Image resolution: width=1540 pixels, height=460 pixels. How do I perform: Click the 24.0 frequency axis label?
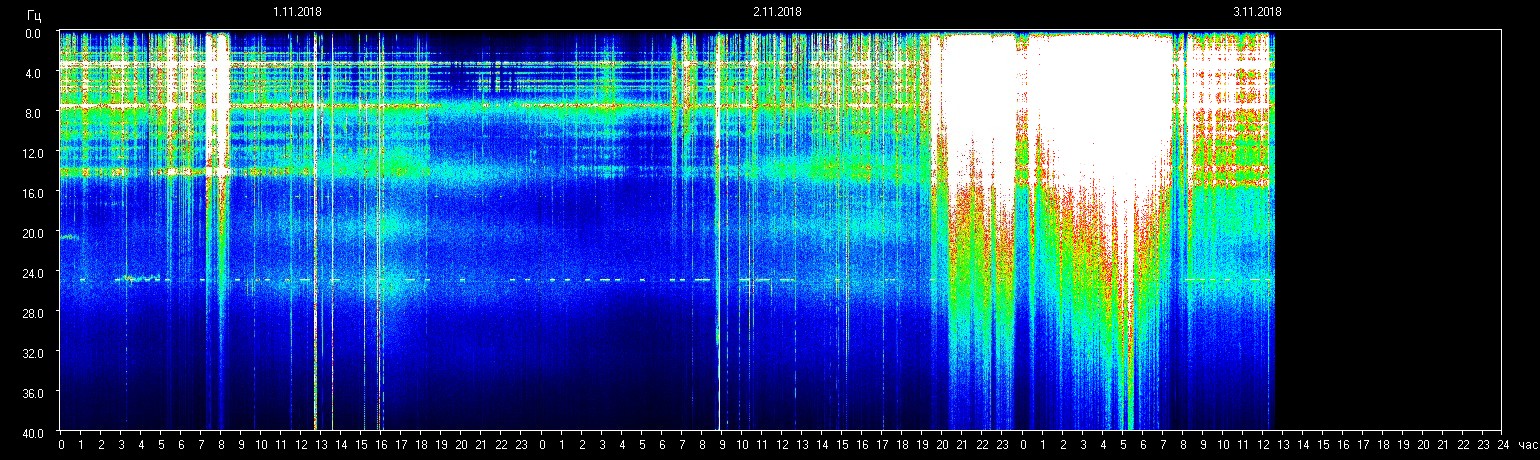click(x=34, y=272)
